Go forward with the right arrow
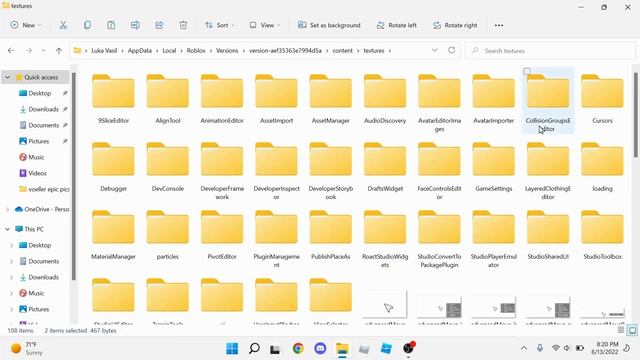The width and height of the screenshot is (640, 360). [29, 51]
